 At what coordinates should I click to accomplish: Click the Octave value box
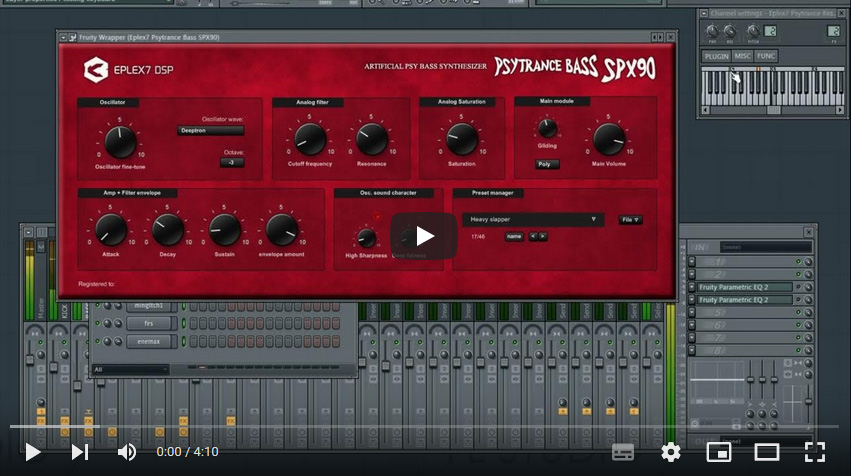[x=232, y=162]
